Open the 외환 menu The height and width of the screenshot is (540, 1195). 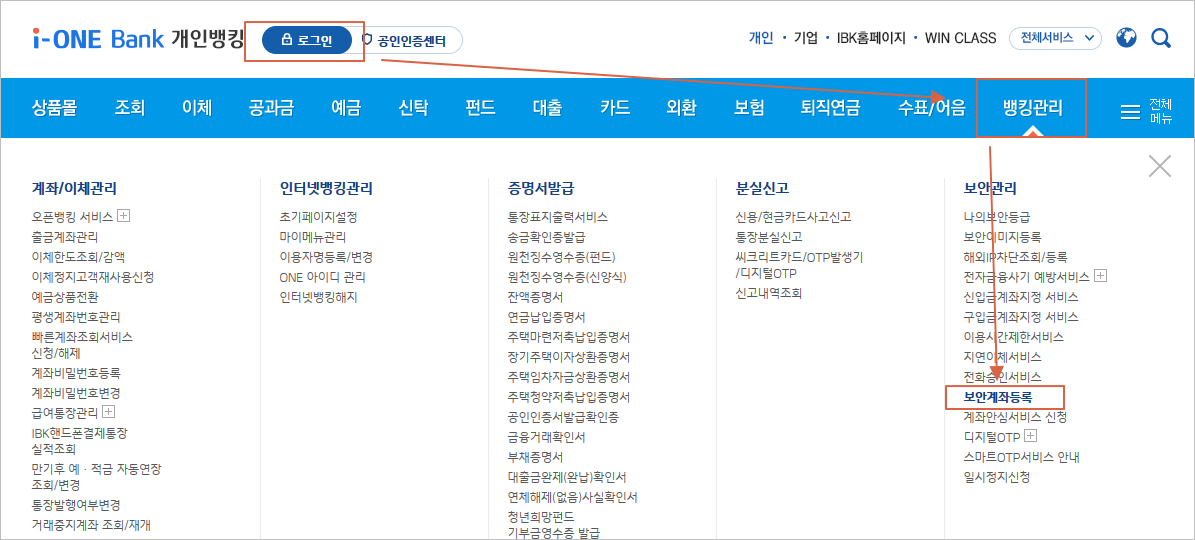coord(681,108)
